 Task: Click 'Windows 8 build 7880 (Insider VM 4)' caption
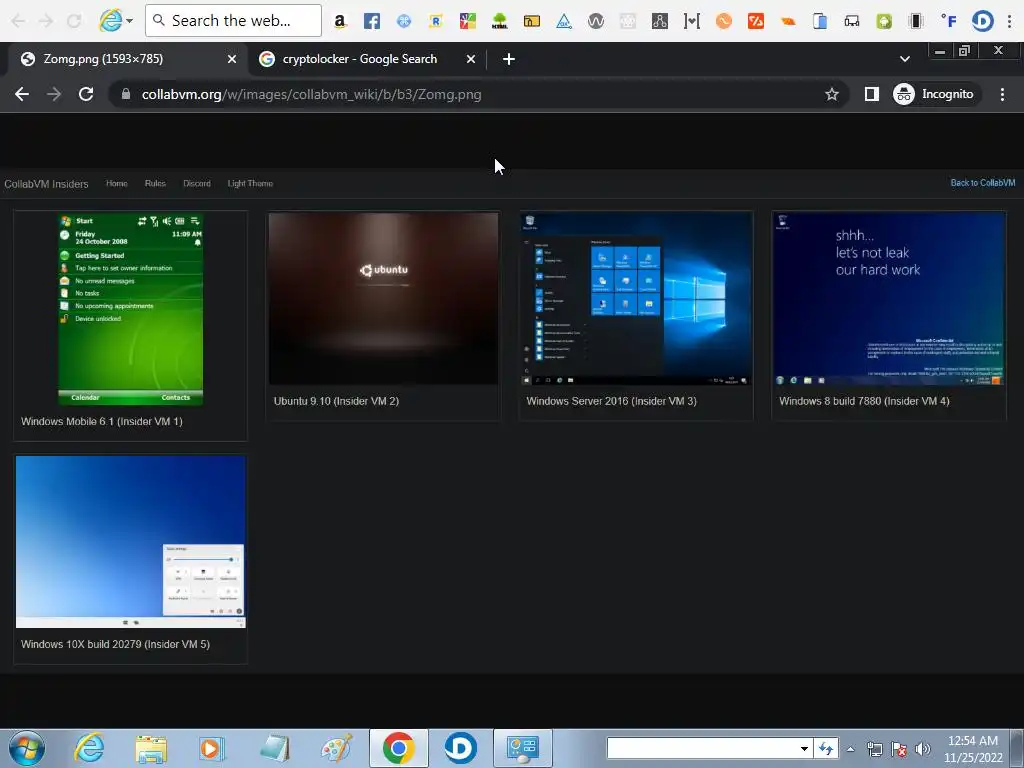(864, 401)
